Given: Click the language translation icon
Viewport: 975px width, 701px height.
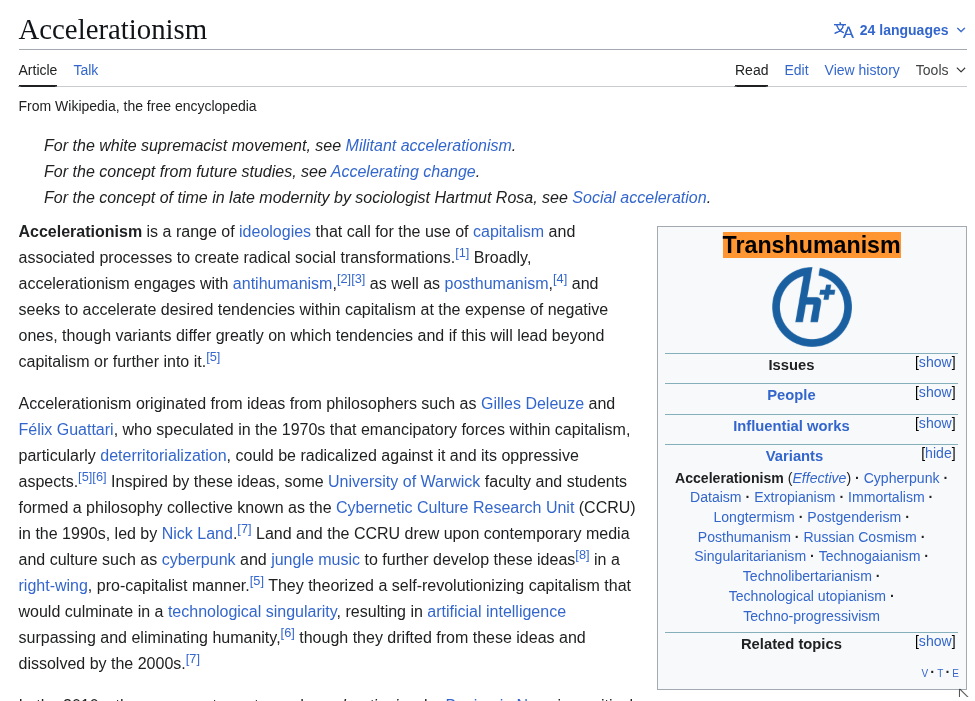Looking at the screenshot, I should pyautogui.click(x=843, y=30).
